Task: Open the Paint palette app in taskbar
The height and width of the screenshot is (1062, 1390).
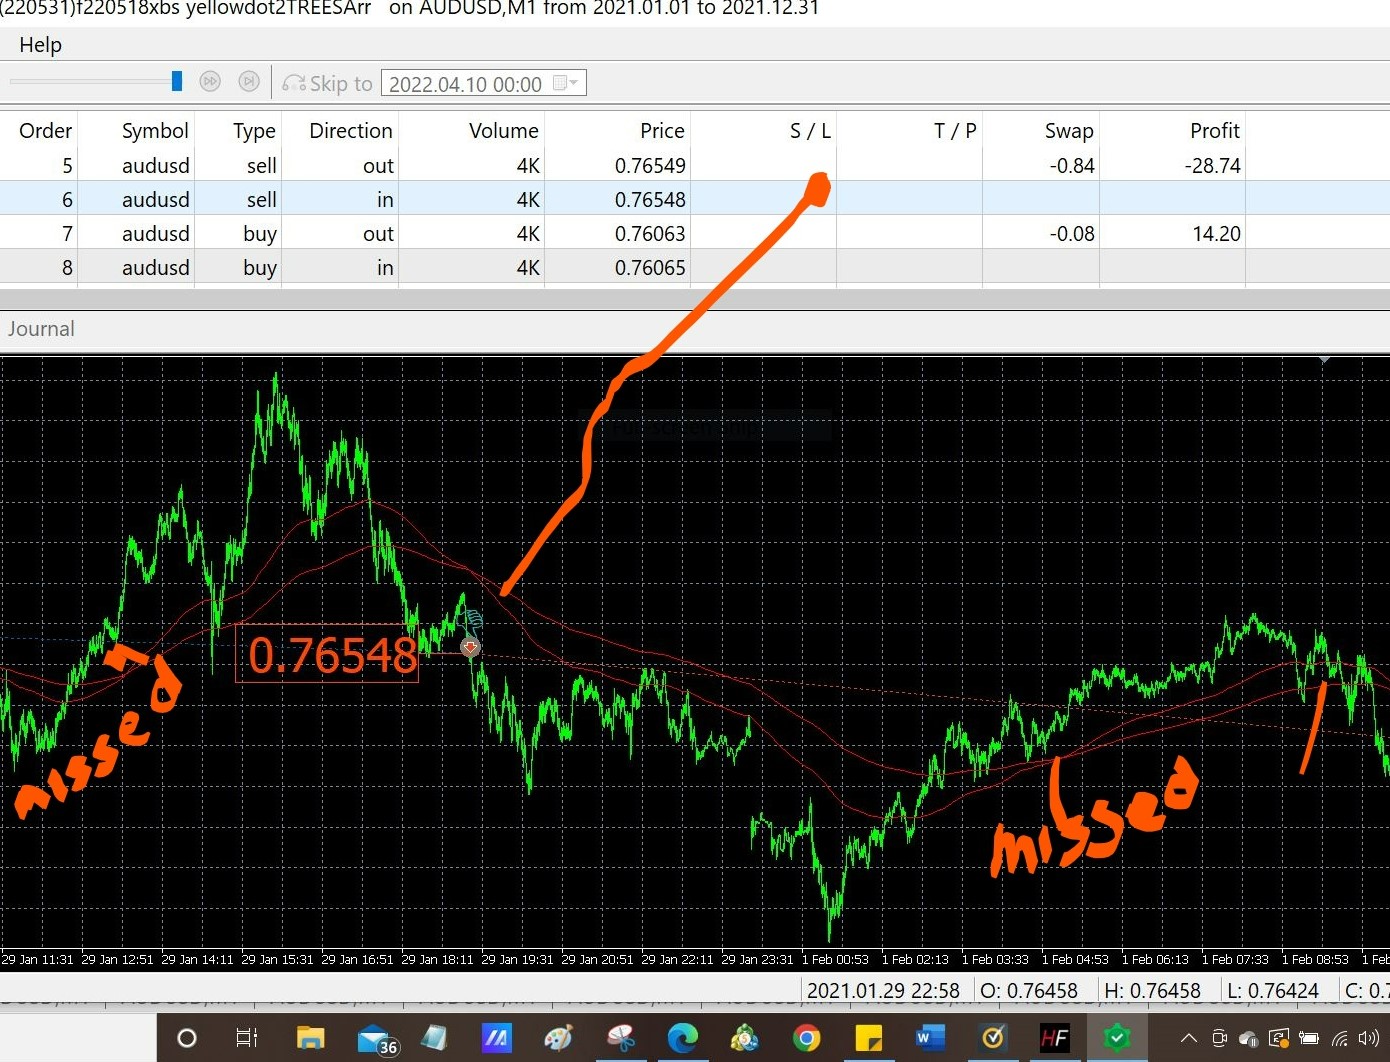Action: pyautogui.click(x=558, y=1038)
